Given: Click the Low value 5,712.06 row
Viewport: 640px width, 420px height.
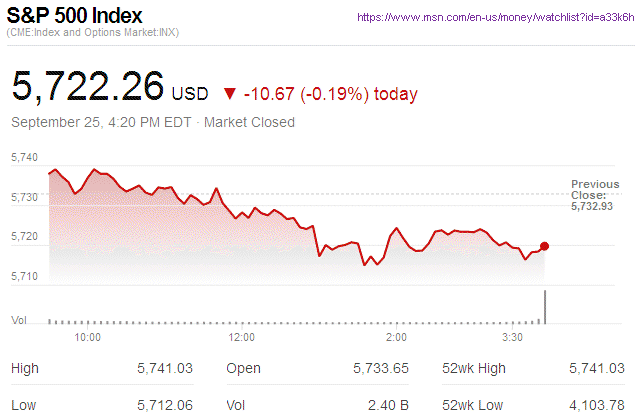Looking at the screenshot, I should pyautogui.click(x=164, y=404).
